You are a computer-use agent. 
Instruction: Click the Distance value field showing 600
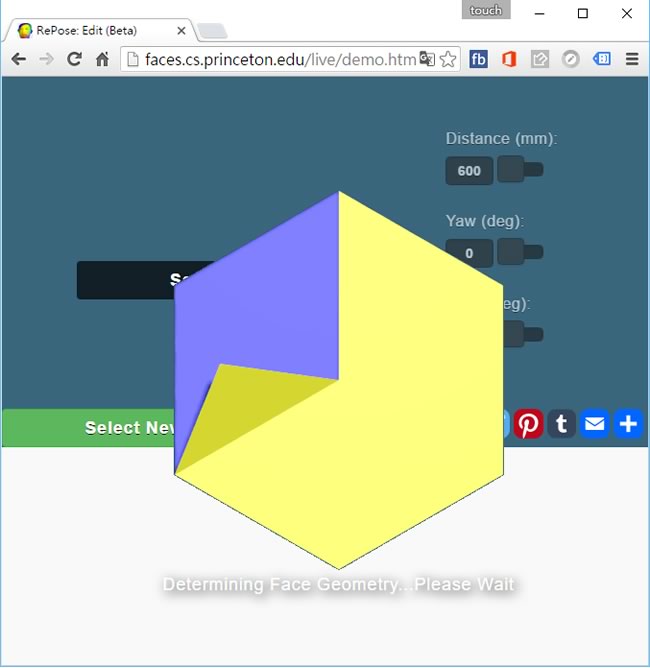(469, 171)
